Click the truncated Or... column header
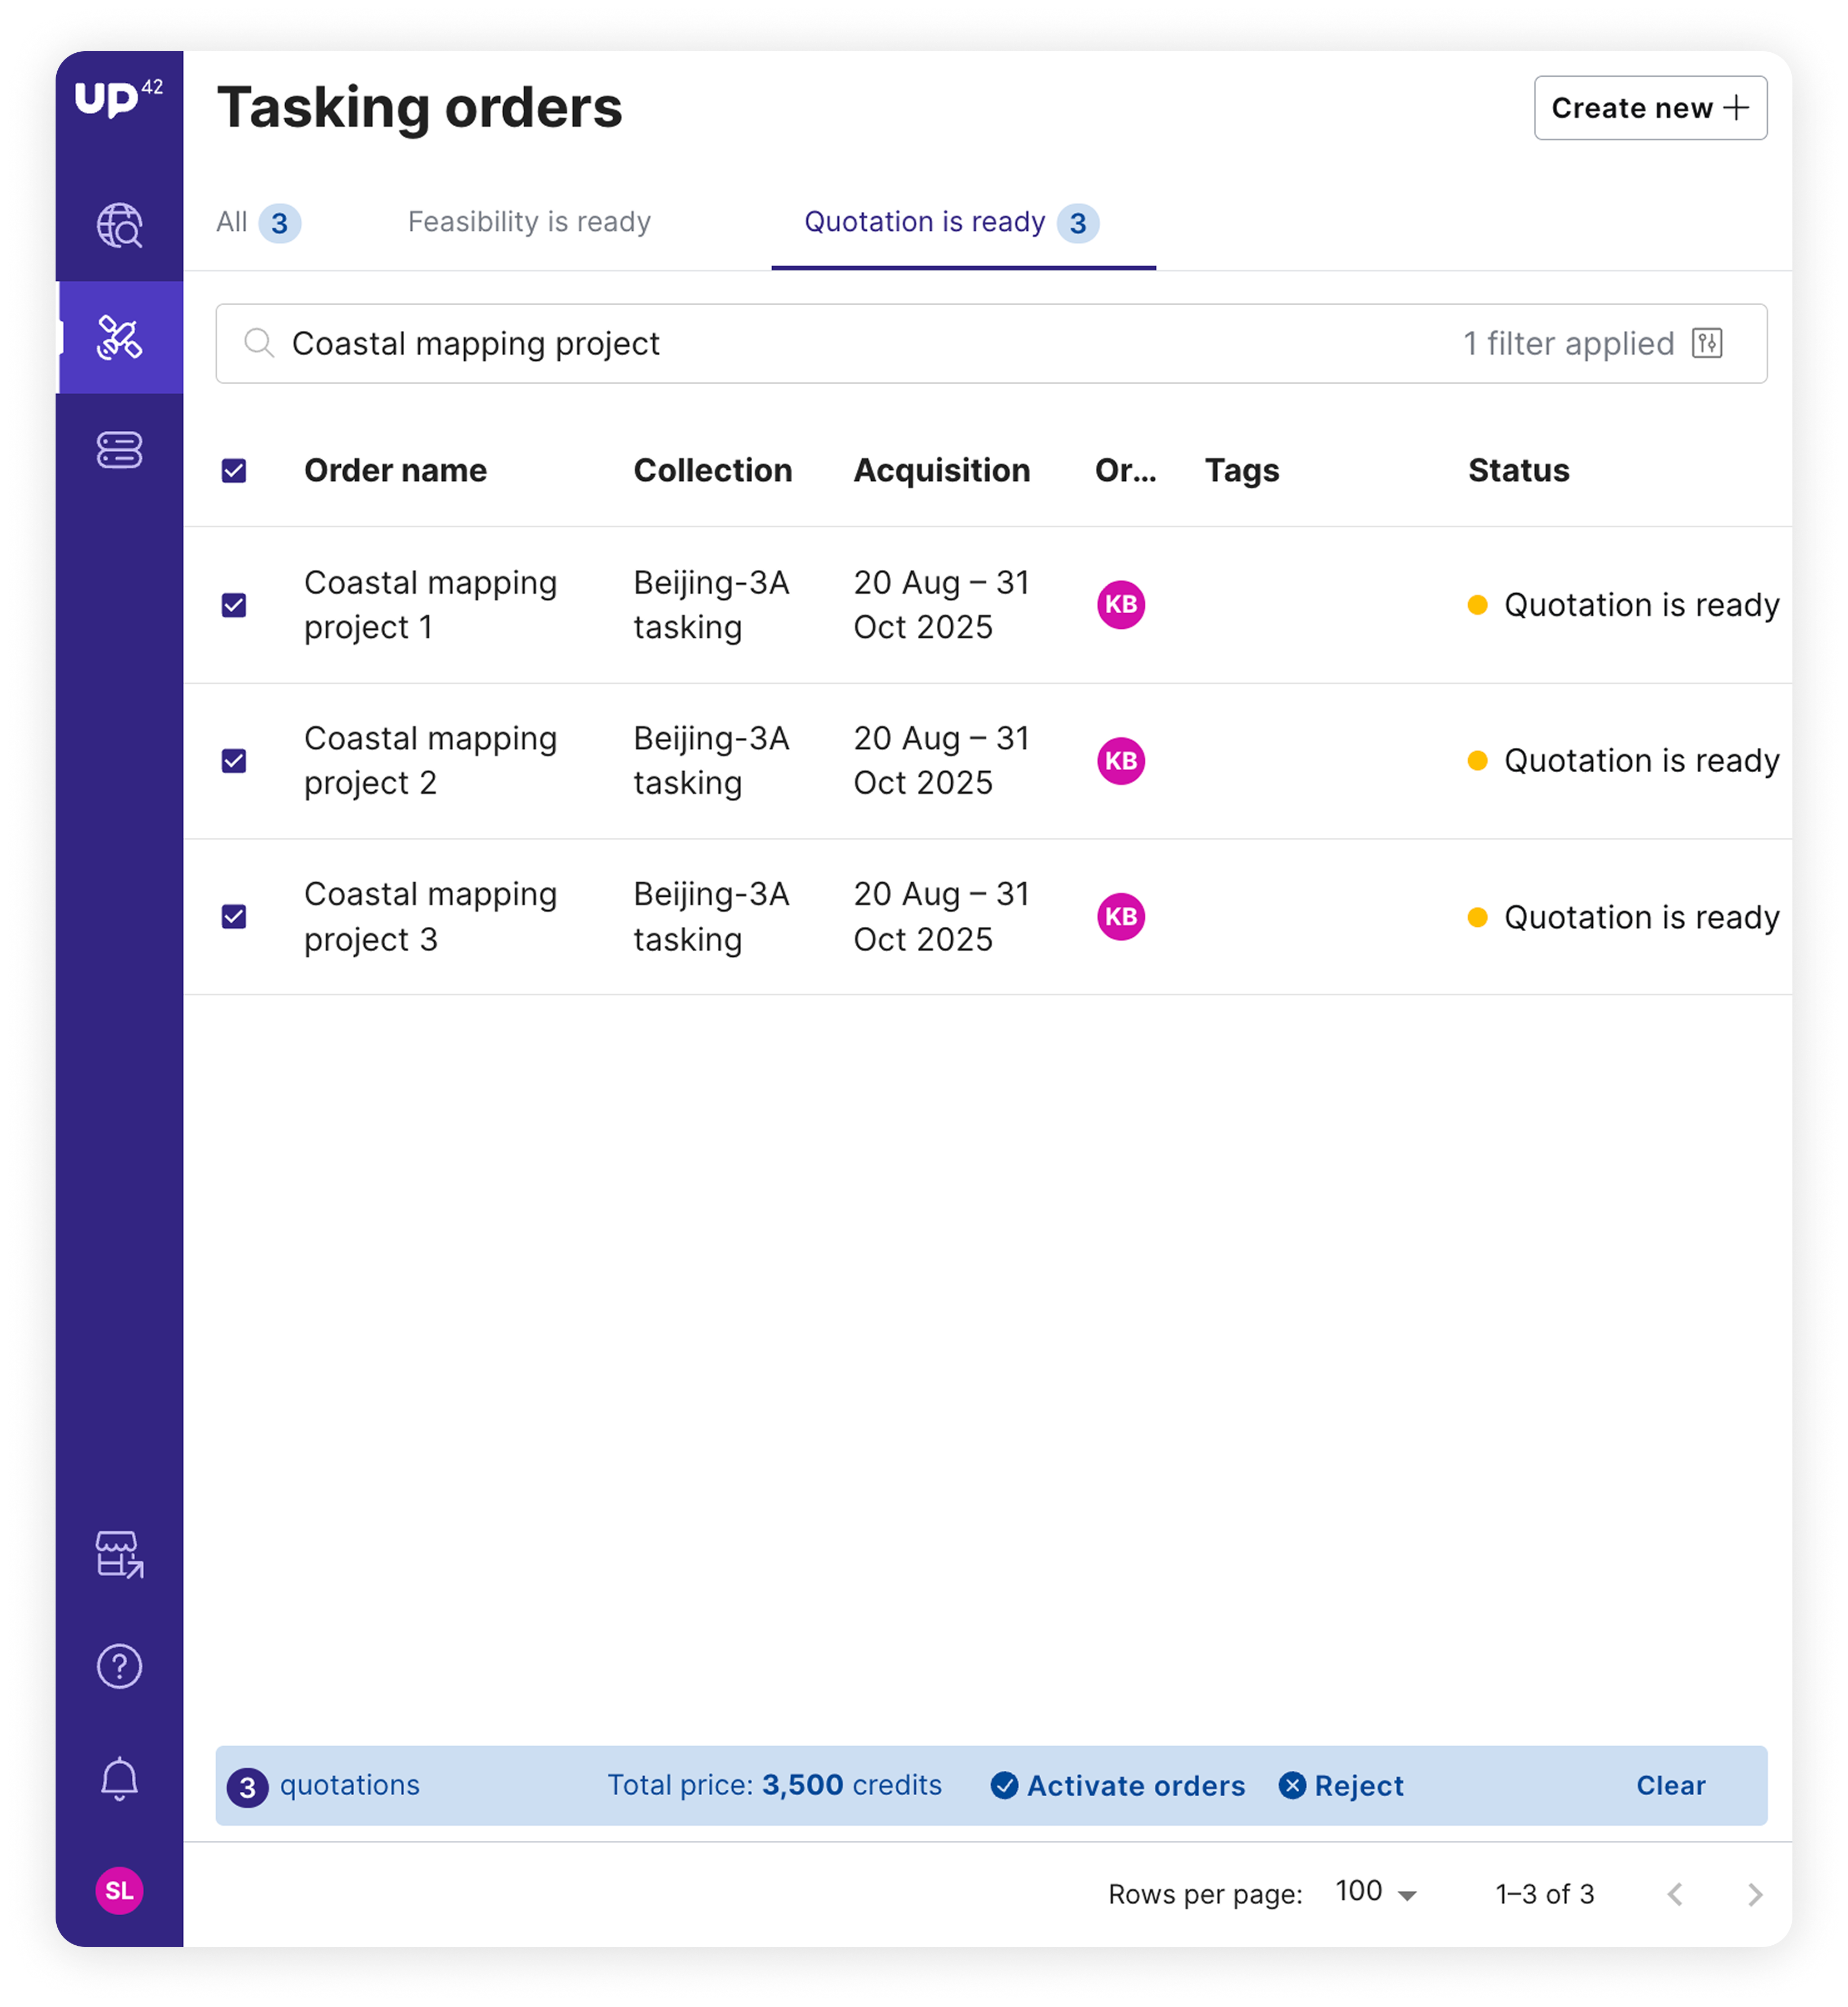The image size is (1848, 2007). point(1125,470)
